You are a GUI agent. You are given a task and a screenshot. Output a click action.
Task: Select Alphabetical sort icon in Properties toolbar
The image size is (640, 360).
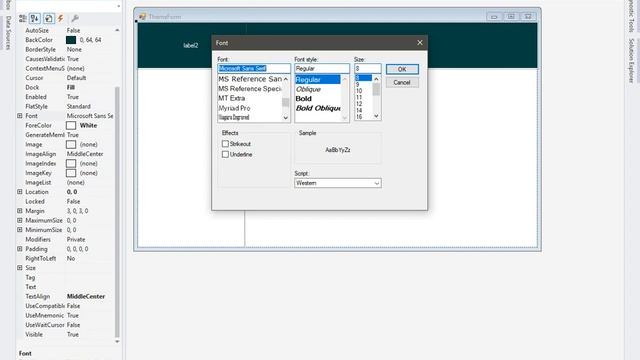[x=35, y=18]
